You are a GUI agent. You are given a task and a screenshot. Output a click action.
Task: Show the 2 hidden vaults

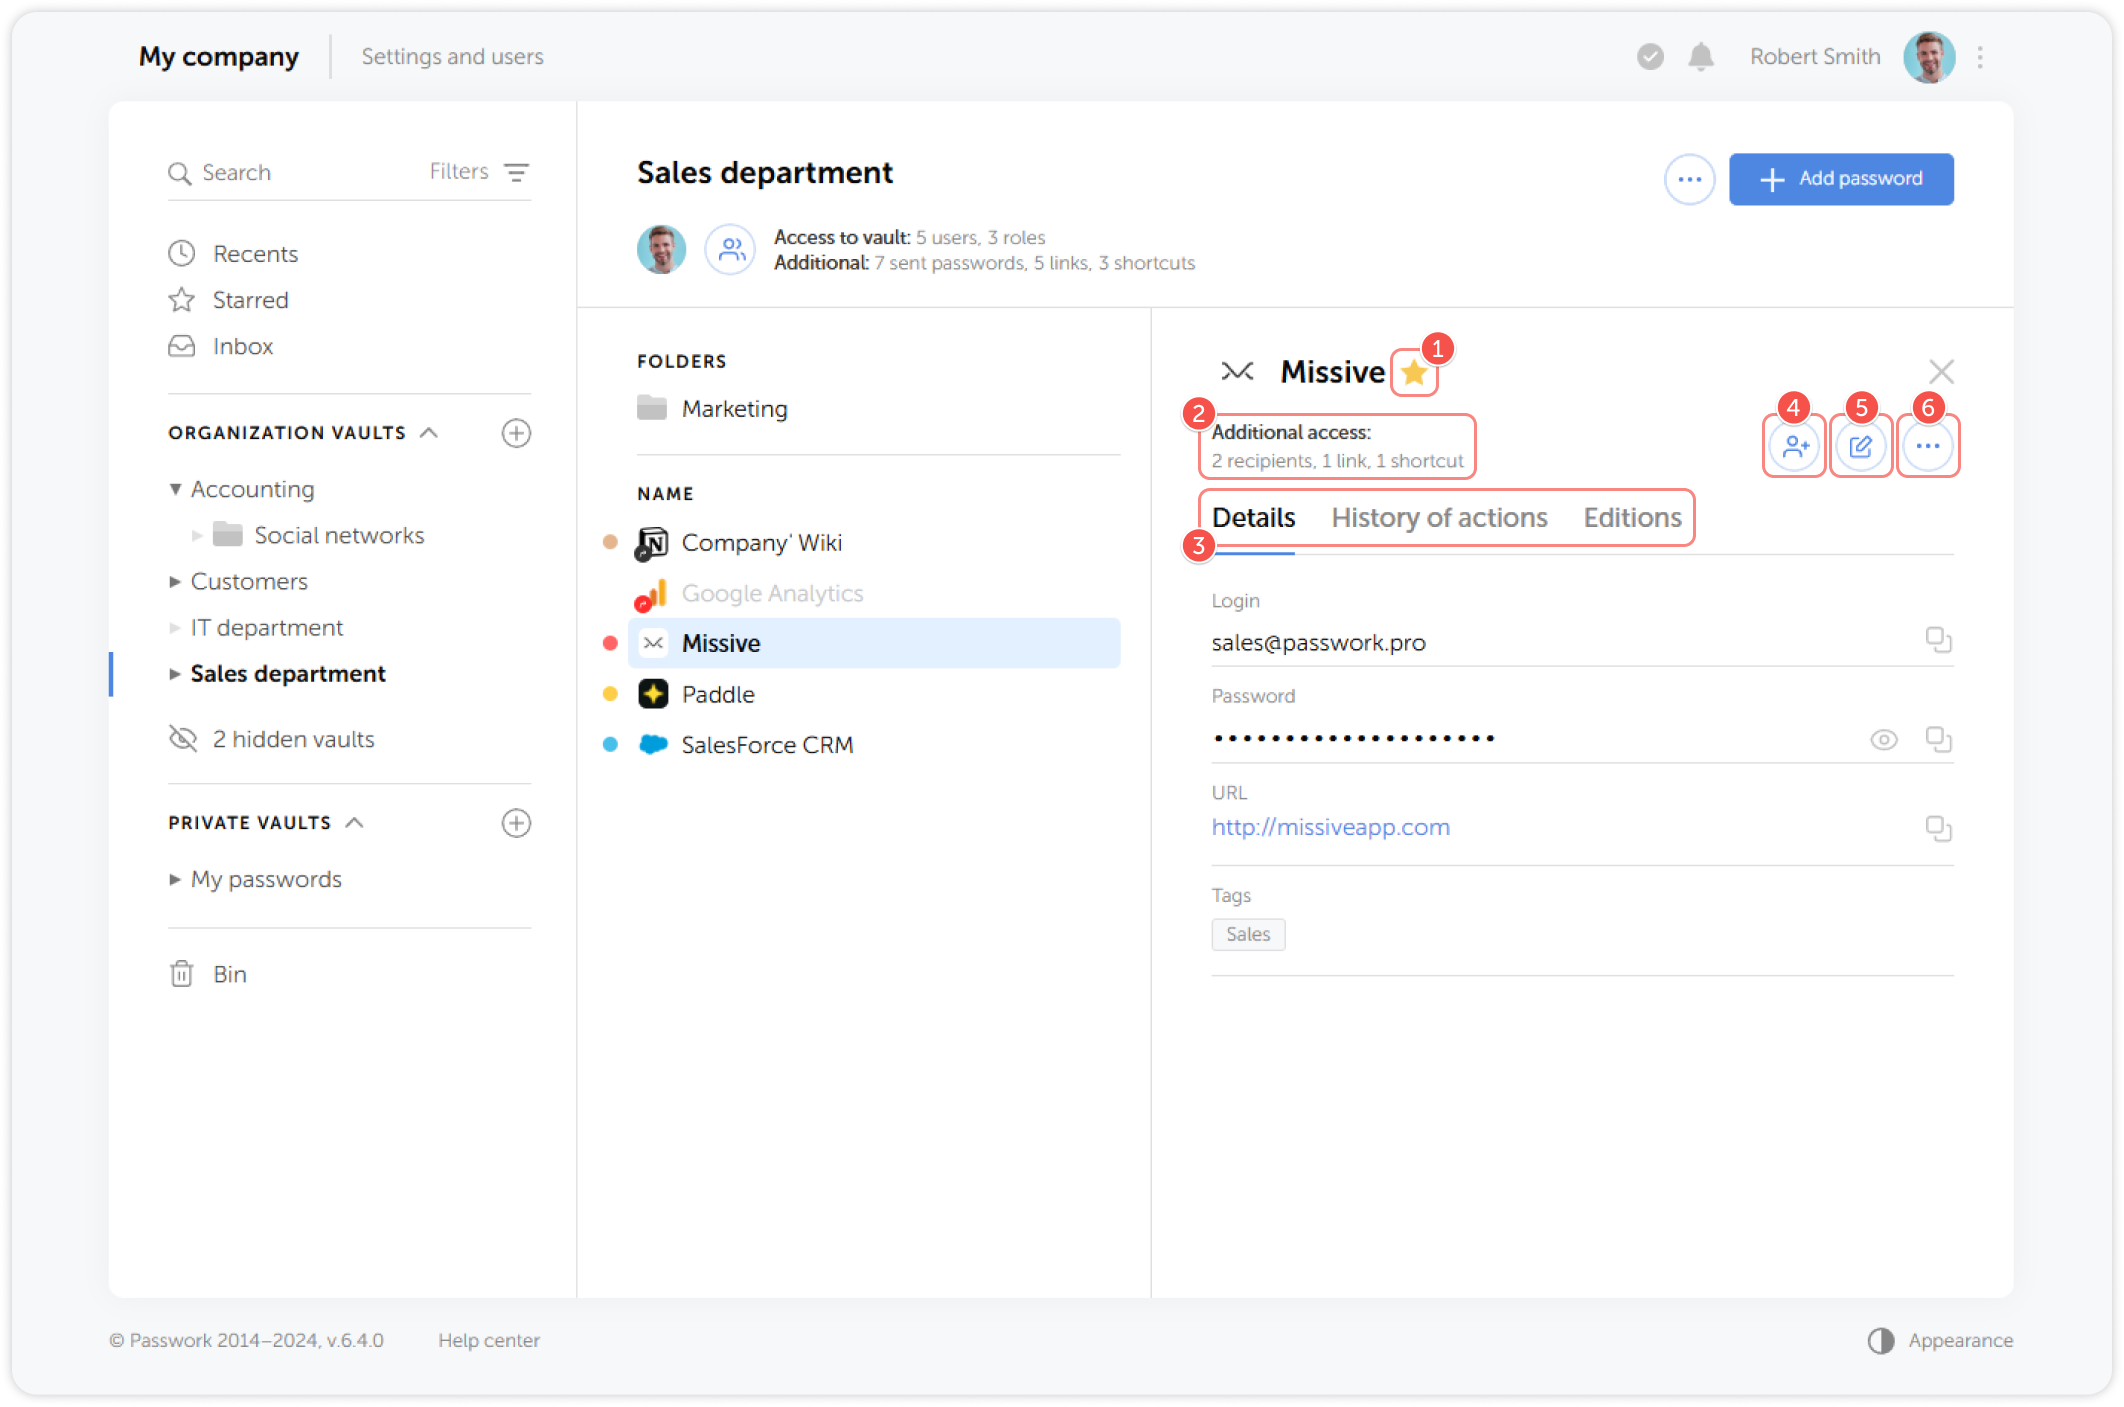tap(292, 739)
